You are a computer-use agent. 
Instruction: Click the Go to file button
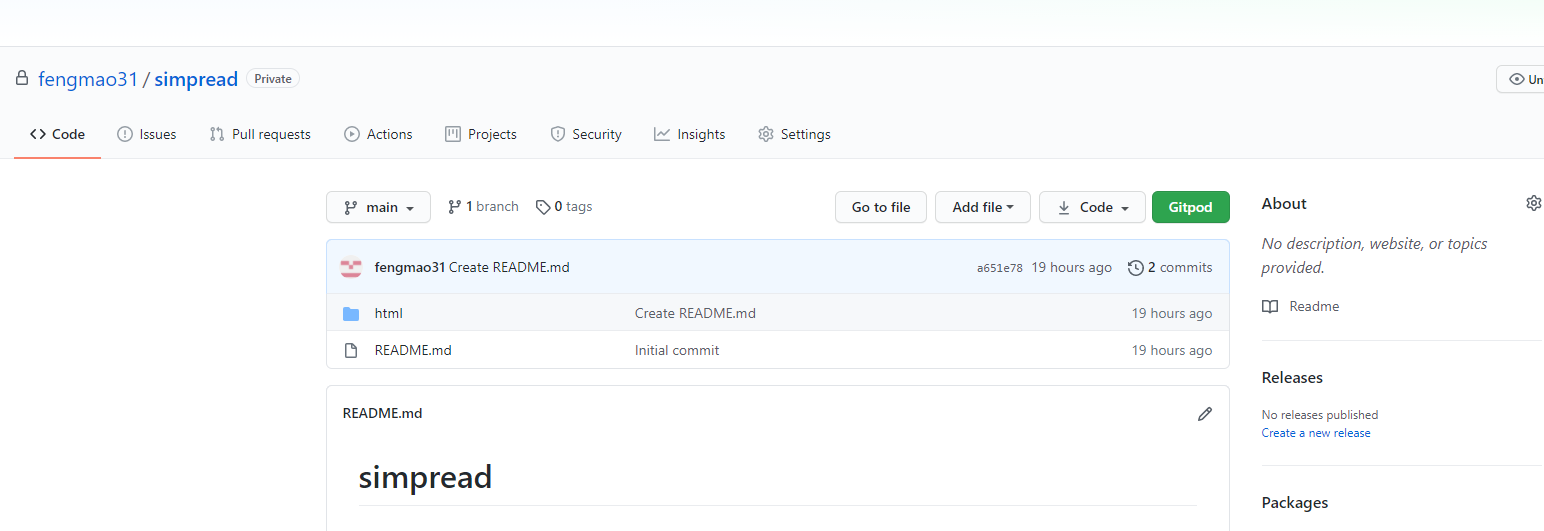[881, 207]
